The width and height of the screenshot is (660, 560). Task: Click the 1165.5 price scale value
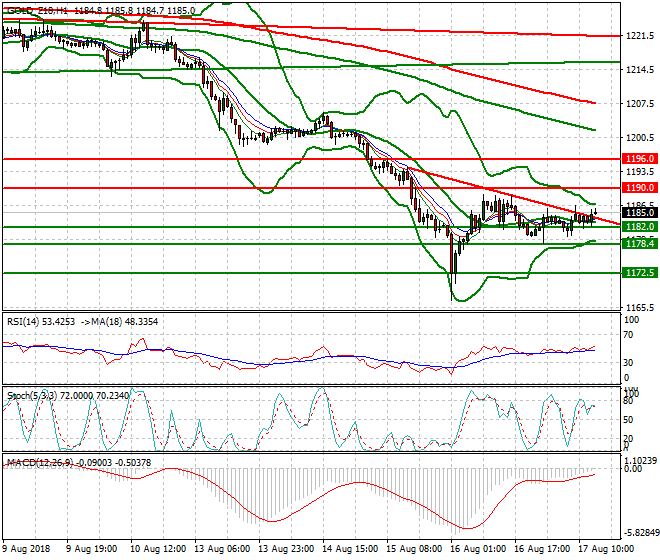[x=640, y=308]
